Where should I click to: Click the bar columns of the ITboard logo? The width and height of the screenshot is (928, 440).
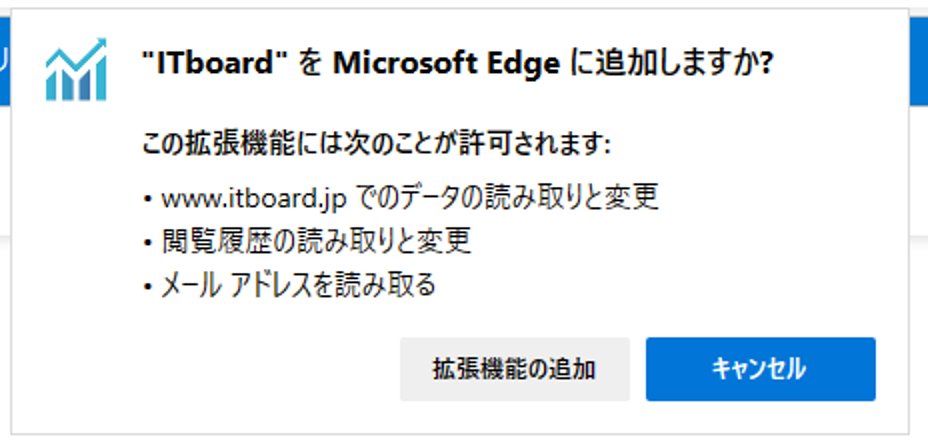pos(76,82)
